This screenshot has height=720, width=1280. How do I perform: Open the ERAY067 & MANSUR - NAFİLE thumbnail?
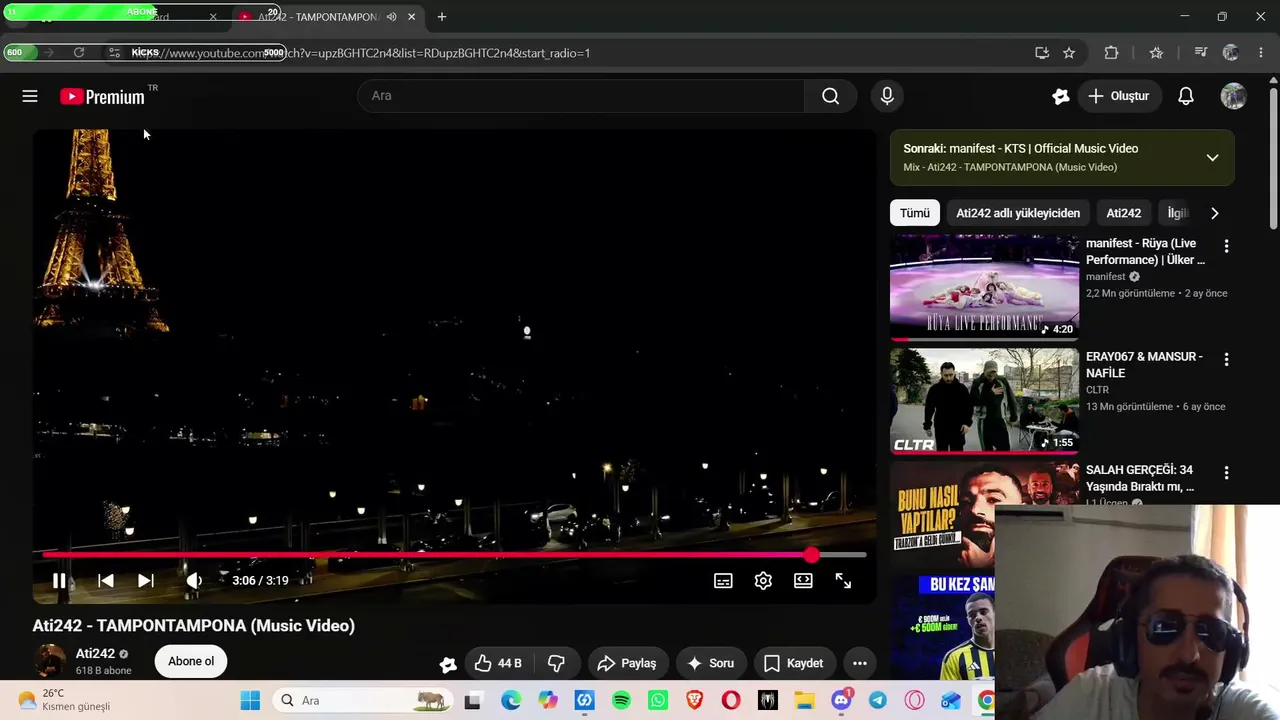click(984, 401)
